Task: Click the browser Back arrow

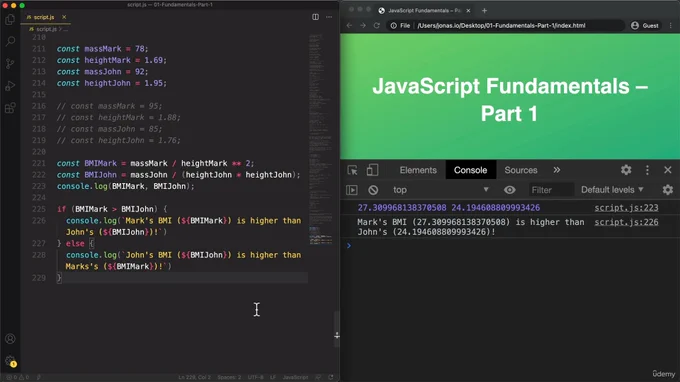Action: pos(350,26)
